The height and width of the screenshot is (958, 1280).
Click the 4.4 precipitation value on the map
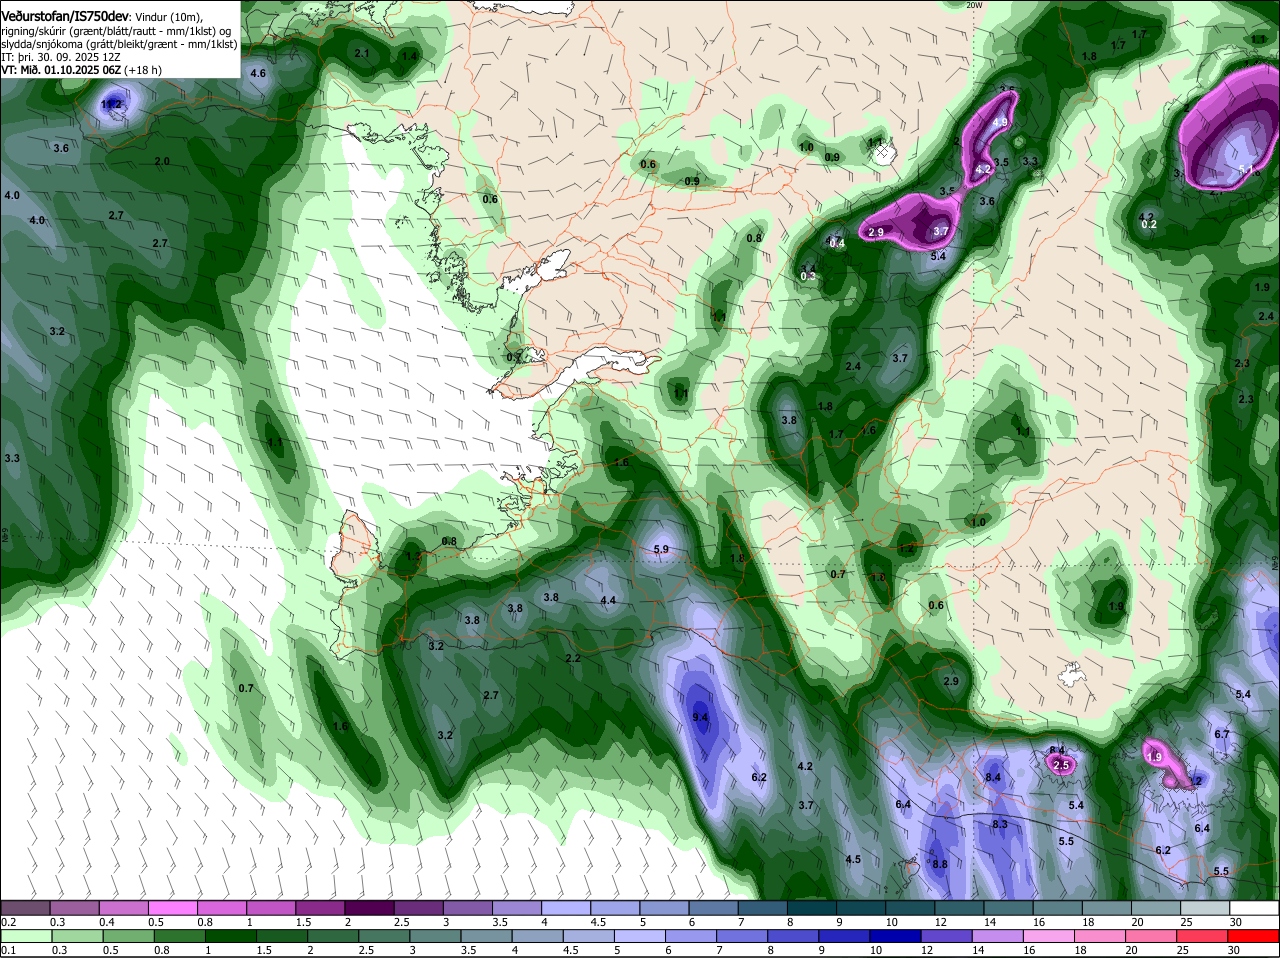coord(608,601)
